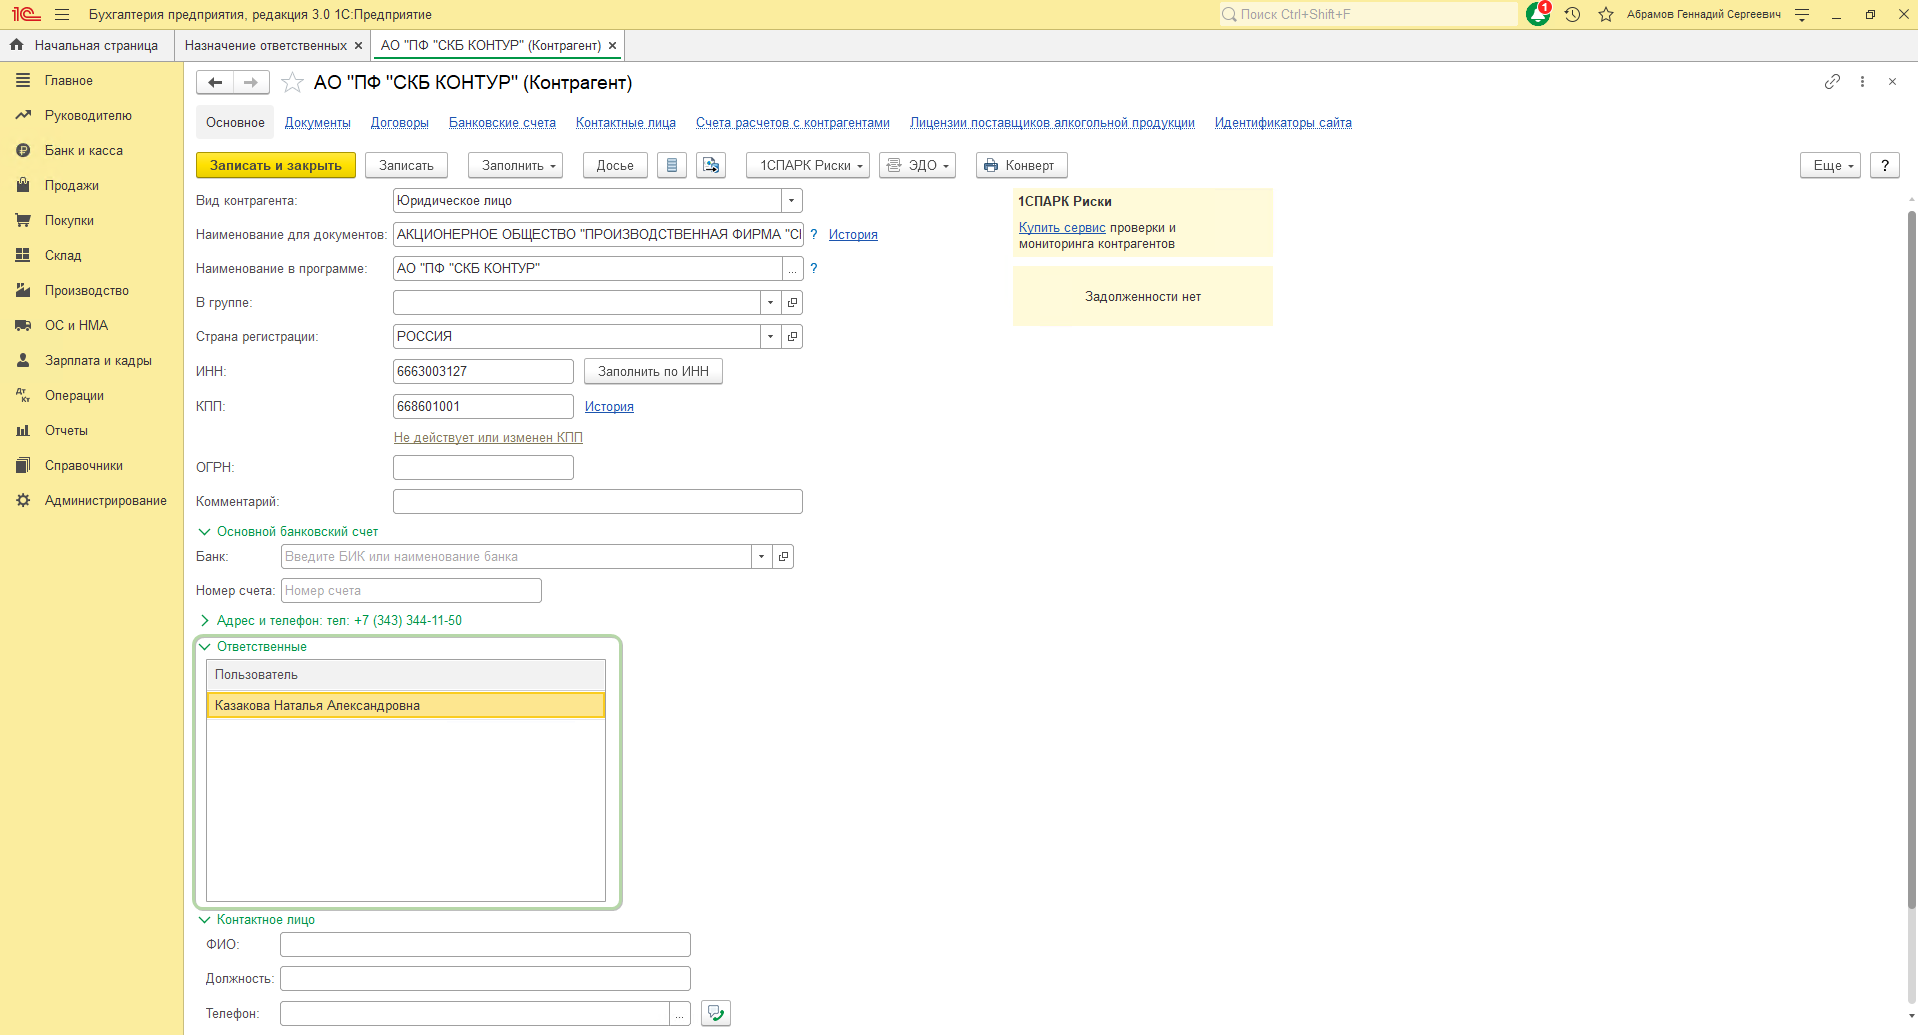Close the Назначение ответственных tab
The height and width of the screenshot is (1035, 1918).
tap(358, 46)
